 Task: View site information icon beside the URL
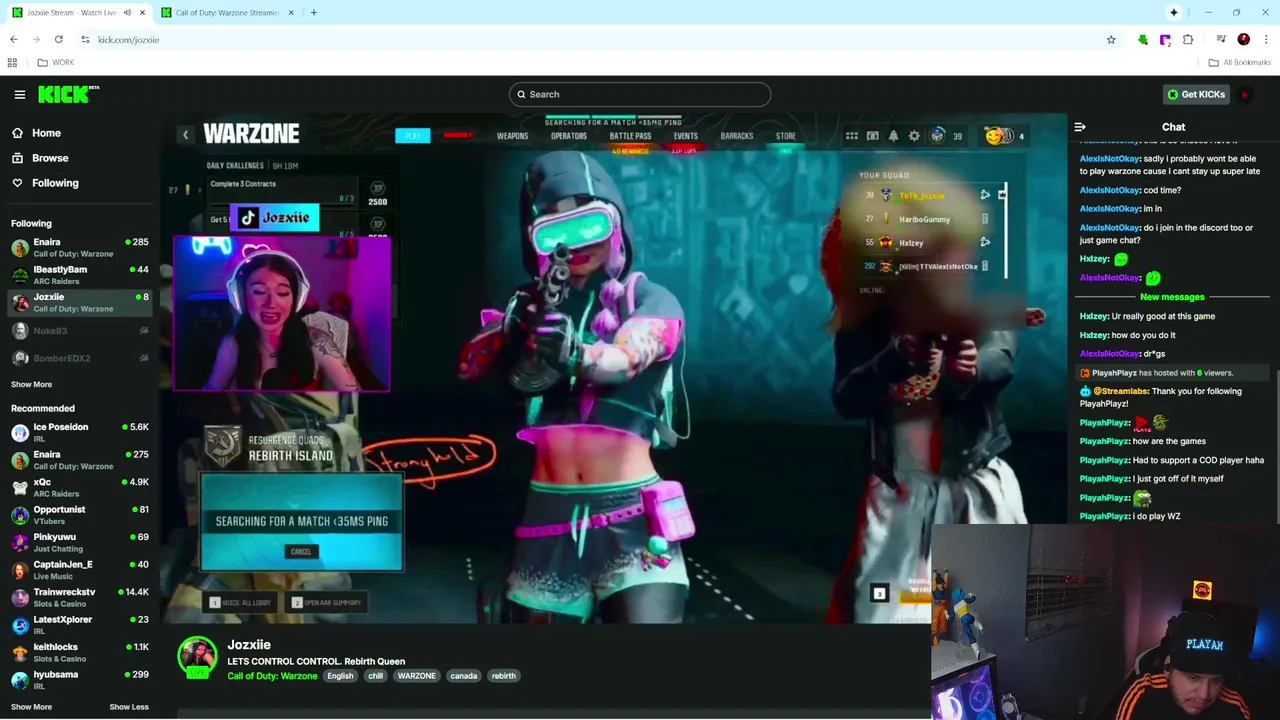pos(85,39)
